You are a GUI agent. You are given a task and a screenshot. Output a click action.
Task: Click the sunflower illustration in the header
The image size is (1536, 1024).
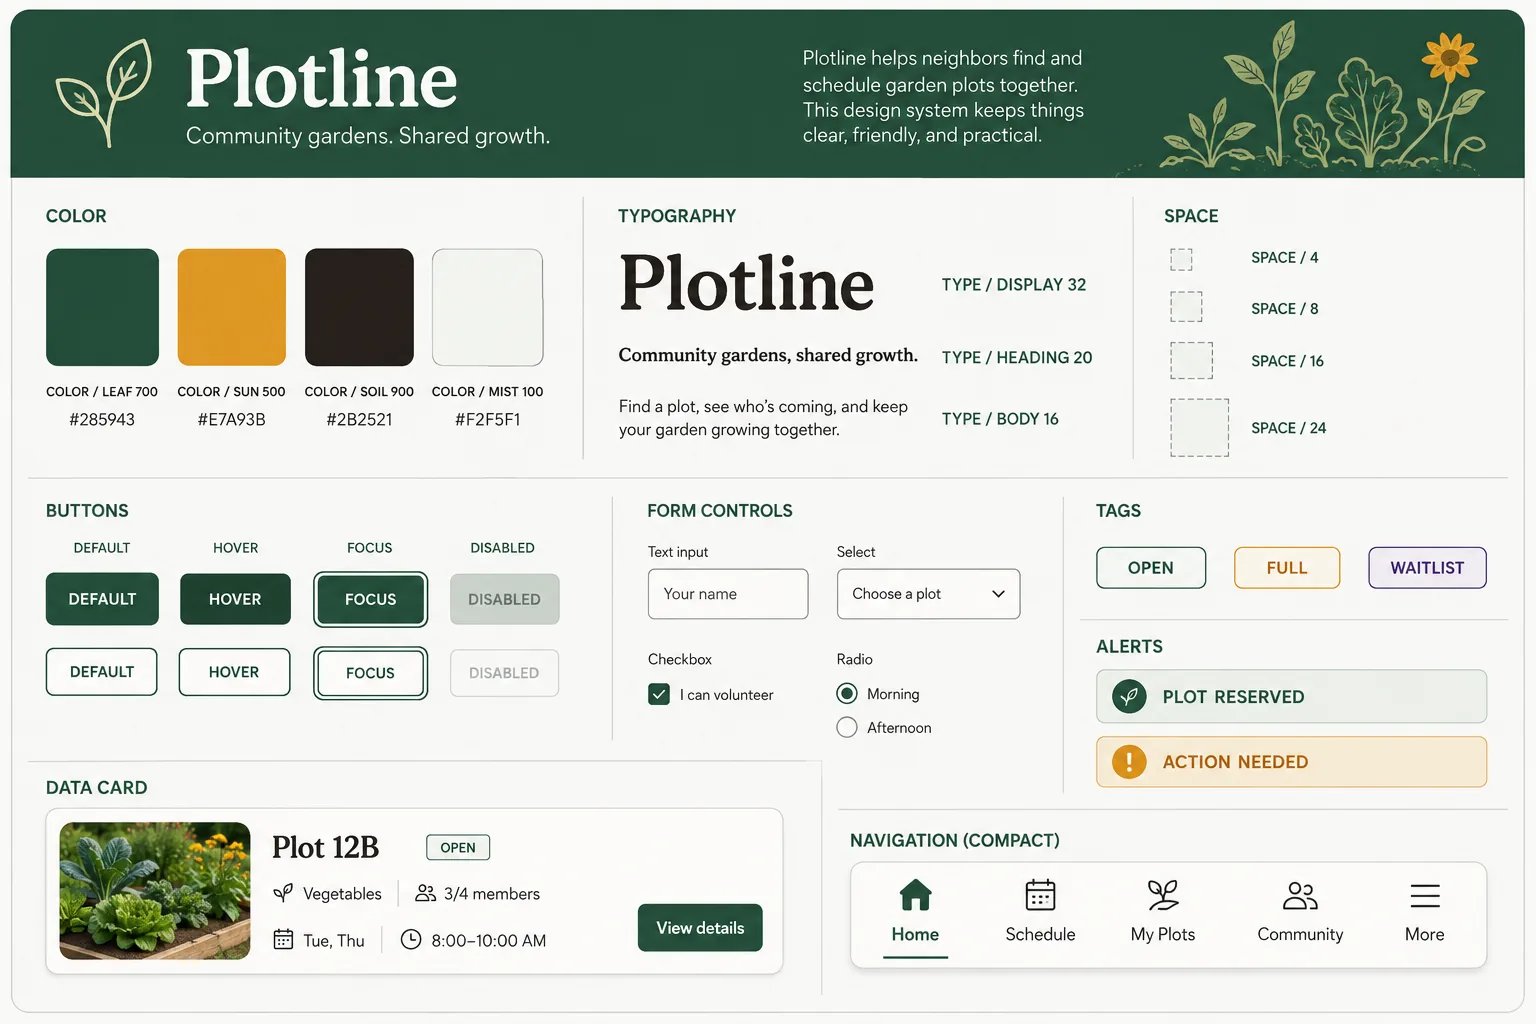pos(1450,57)
